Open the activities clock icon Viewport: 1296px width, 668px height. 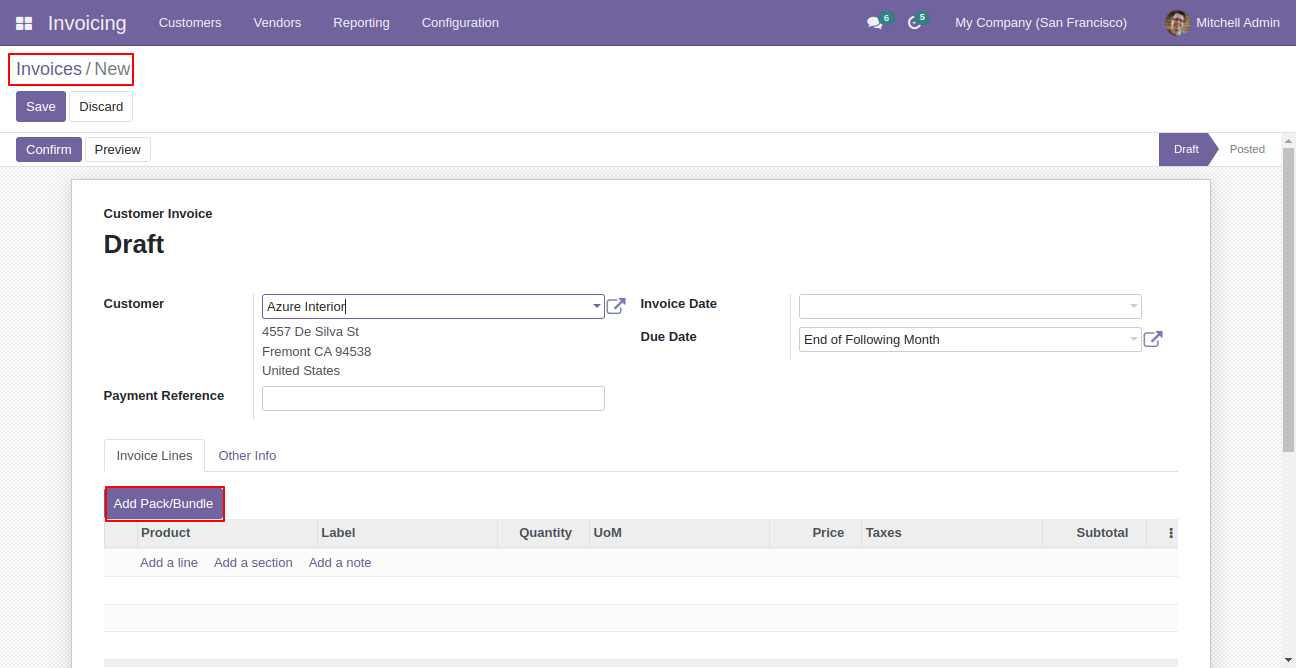tap(914, 23)
